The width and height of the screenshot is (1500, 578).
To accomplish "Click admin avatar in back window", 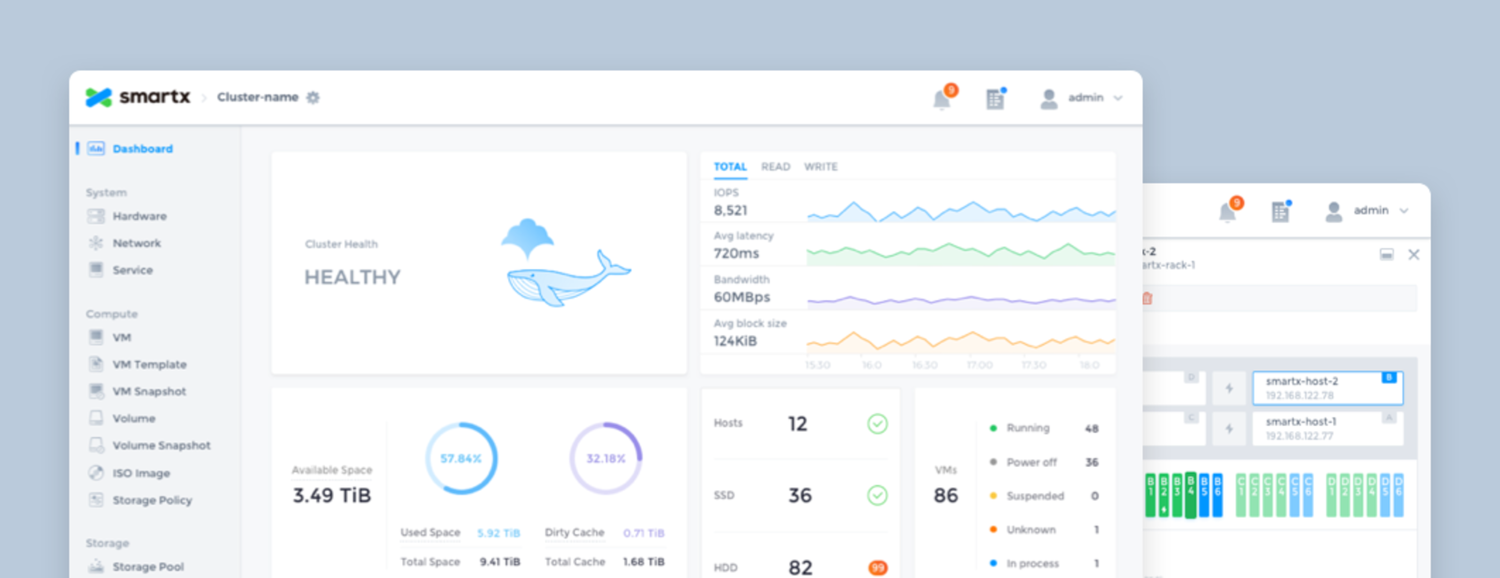I will pyautogui.click(x=1334, y=211).
